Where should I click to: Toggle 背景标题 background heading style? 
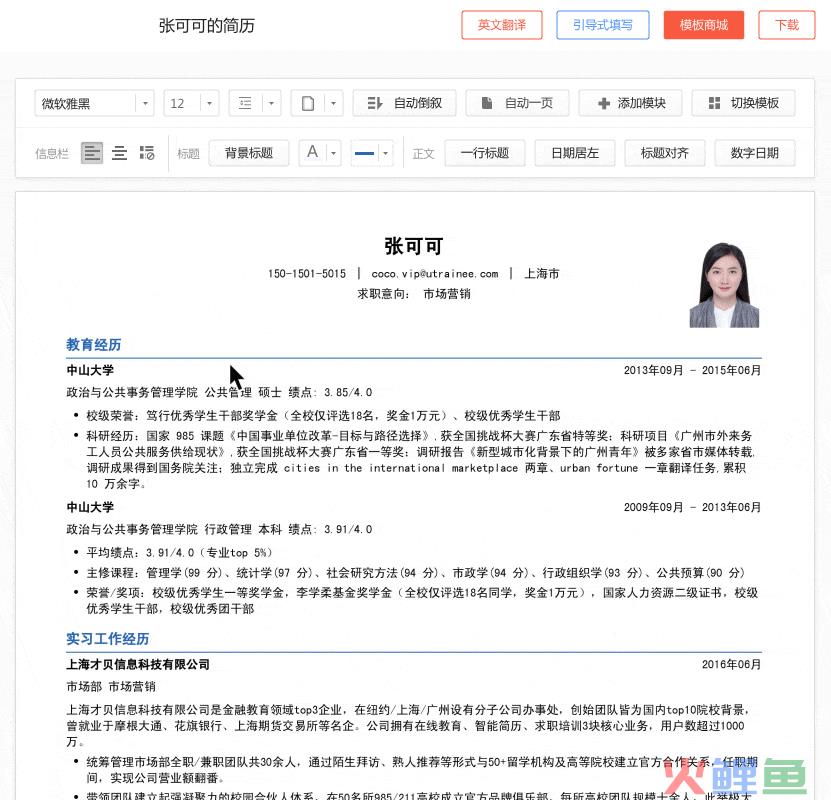(x=249, y=153)
